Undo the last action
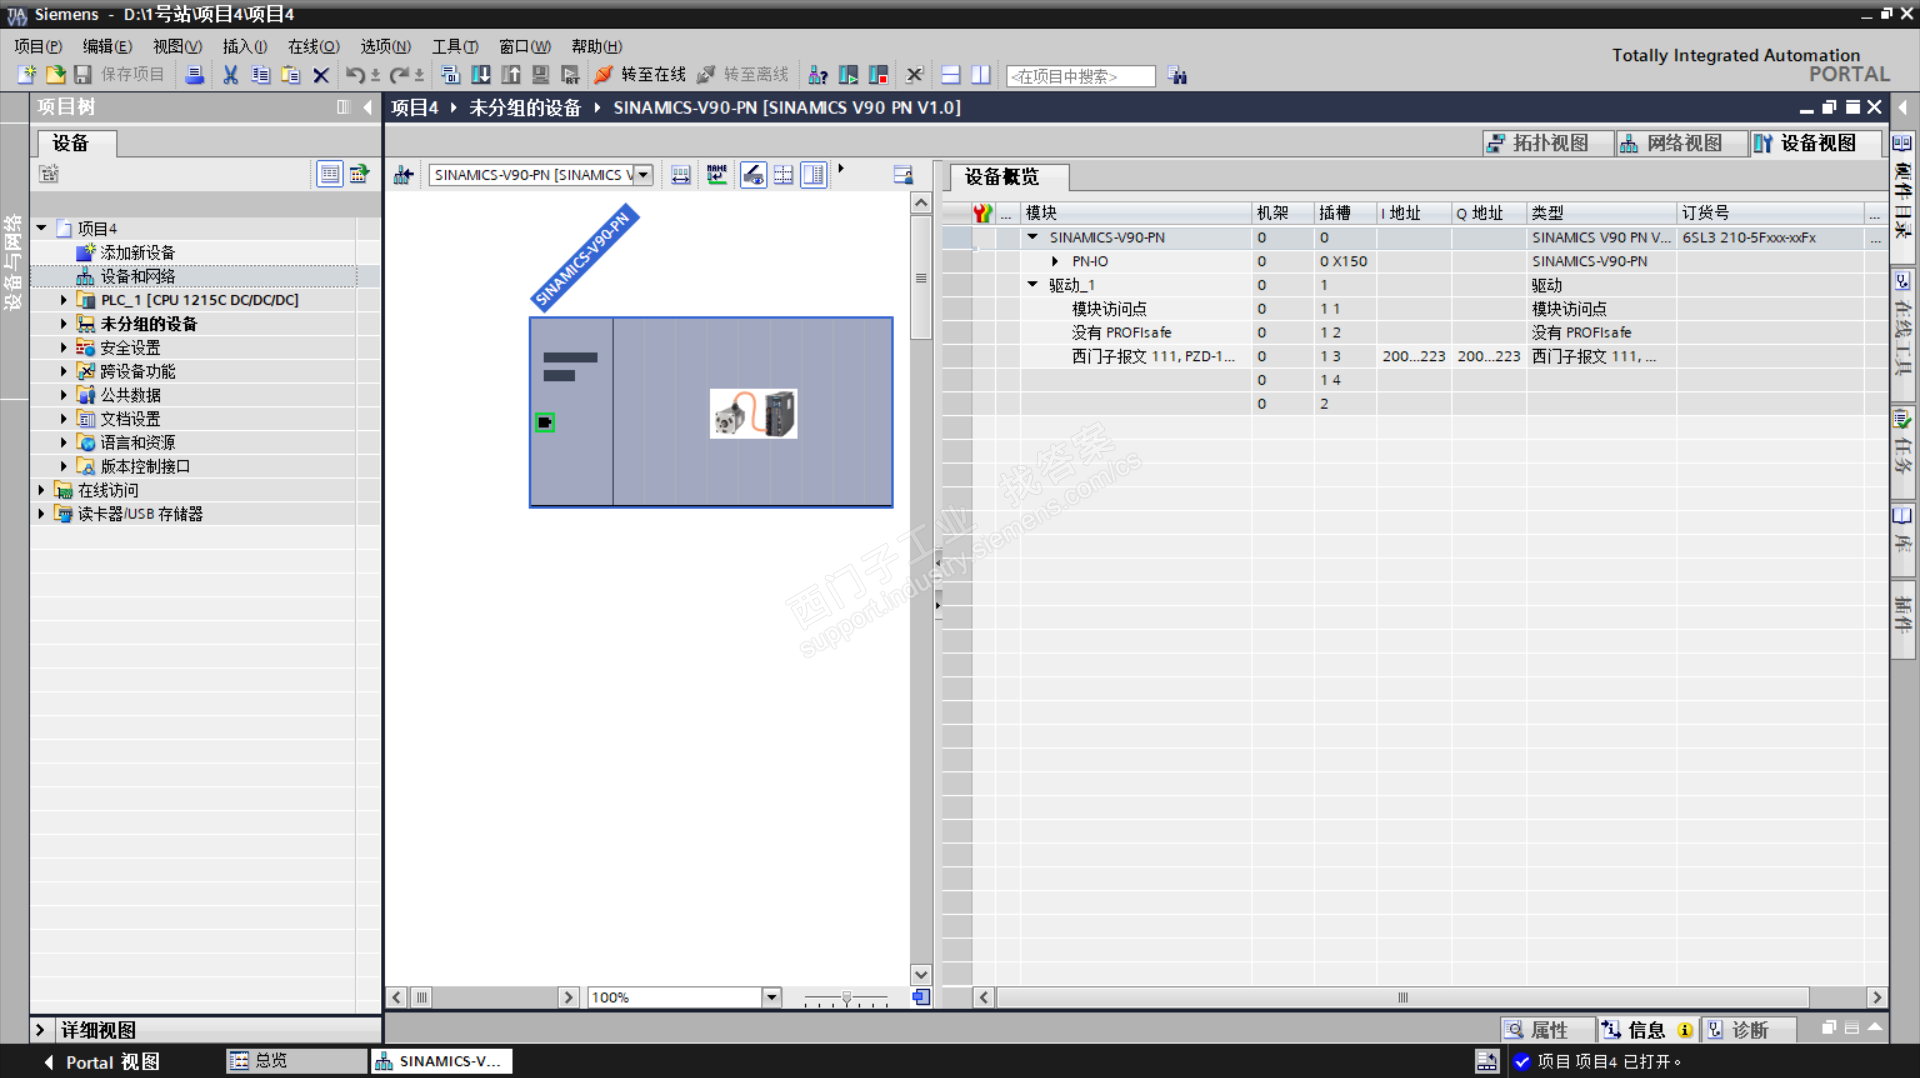Viewport: 1920px width, 1078px height. [x=355, y=75]
